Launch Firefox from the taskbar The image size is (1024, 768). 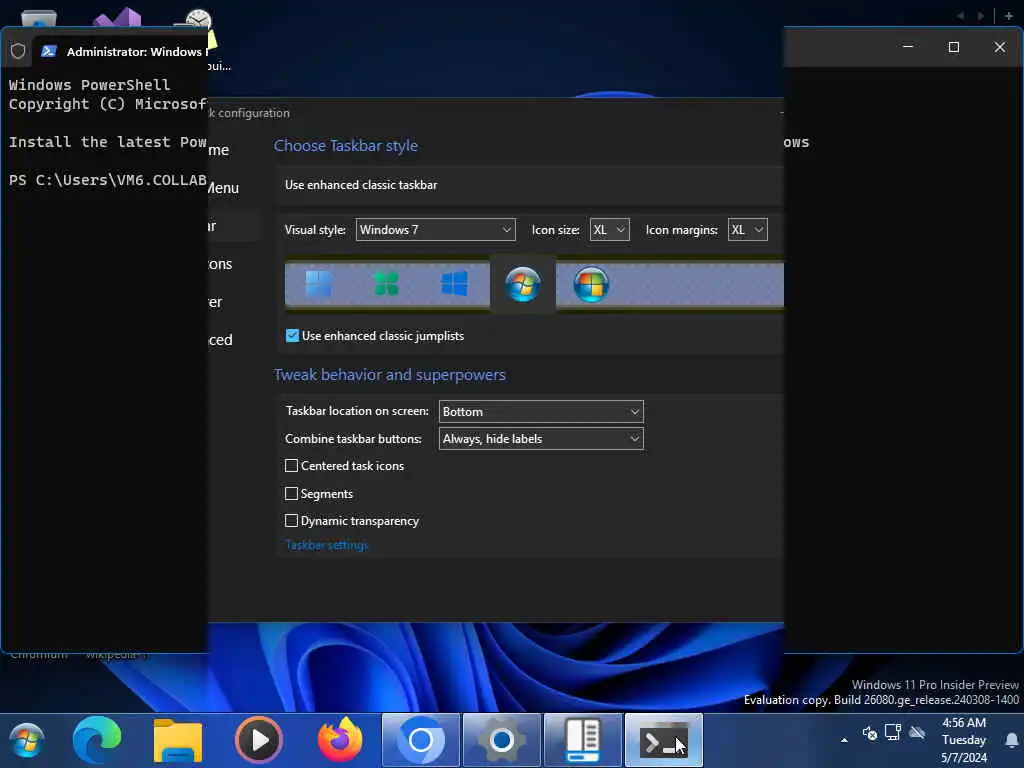coord(340,741)
